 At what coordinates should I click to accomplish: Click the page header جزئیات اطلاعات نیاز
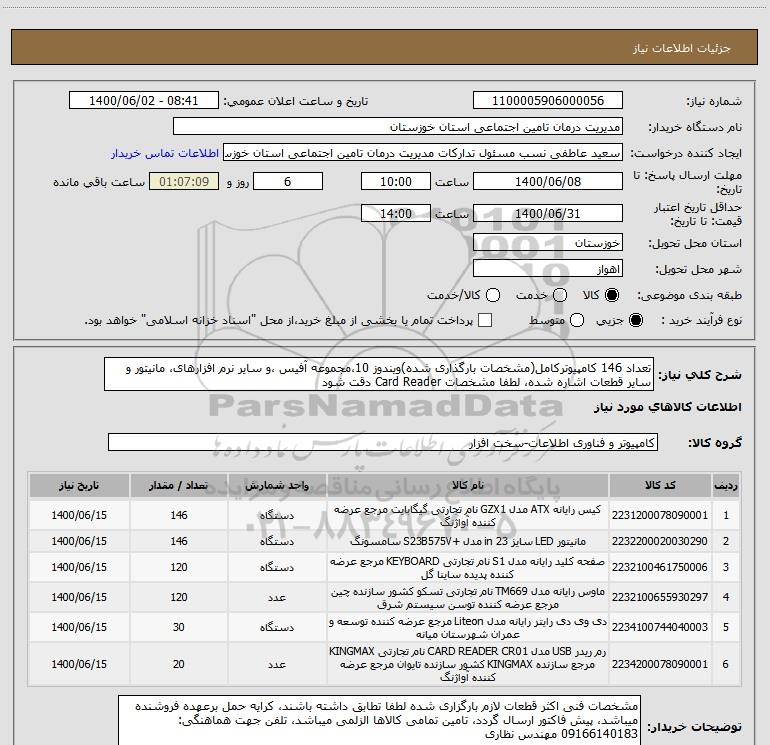682,48
